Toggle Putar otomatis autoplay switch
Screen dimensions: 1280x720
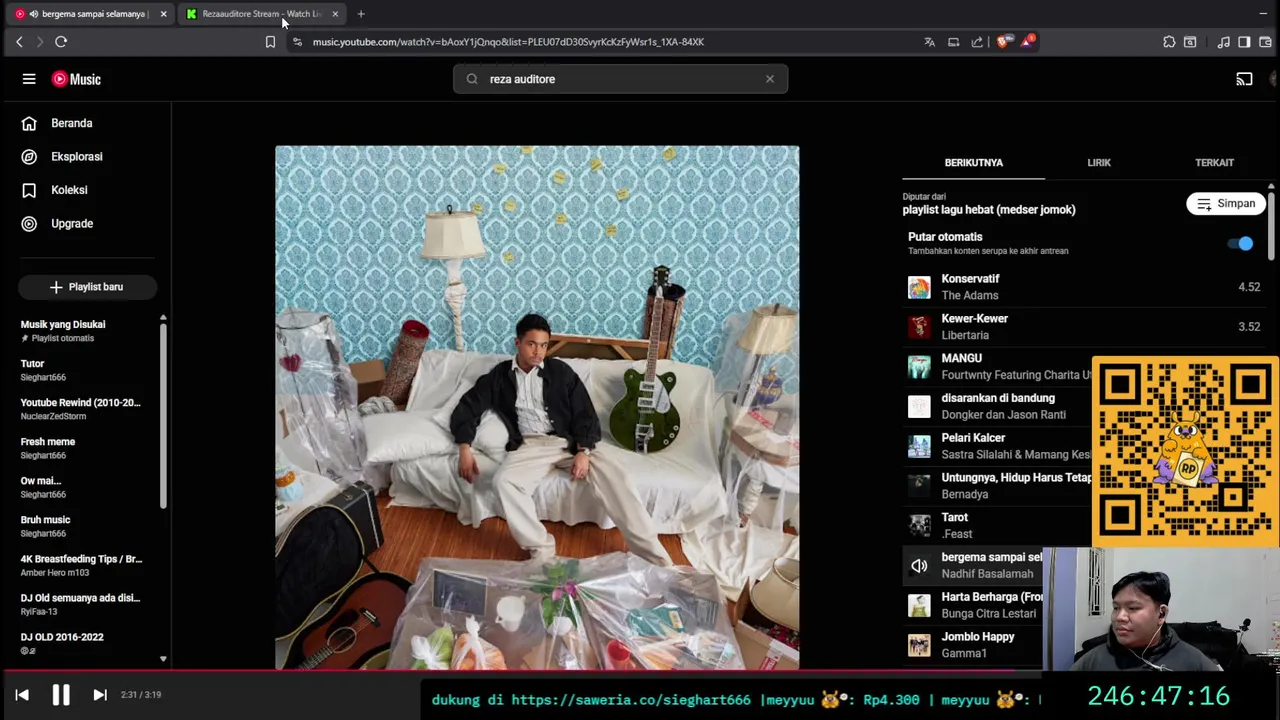pos(1240,243)
